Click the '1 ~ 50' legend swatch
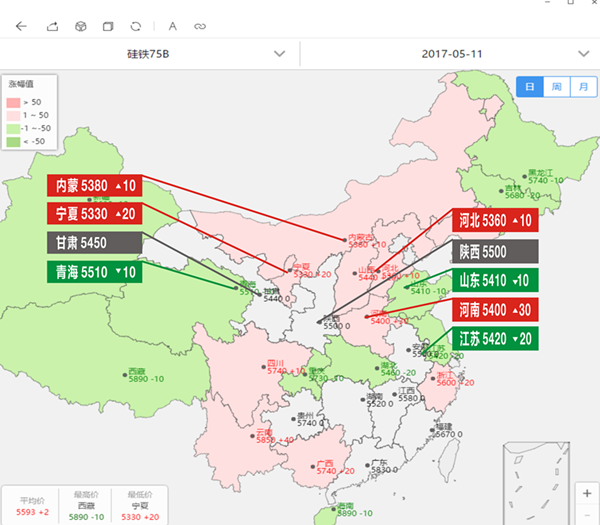The width and height of the screenshot is (600, 525). [13, 116]
